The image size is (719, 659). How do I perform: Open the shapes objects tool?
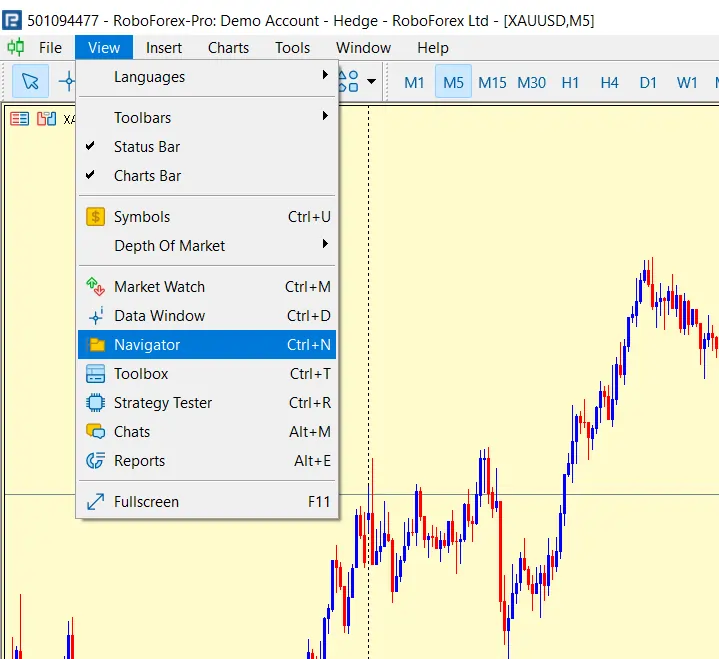coord(348,82)
